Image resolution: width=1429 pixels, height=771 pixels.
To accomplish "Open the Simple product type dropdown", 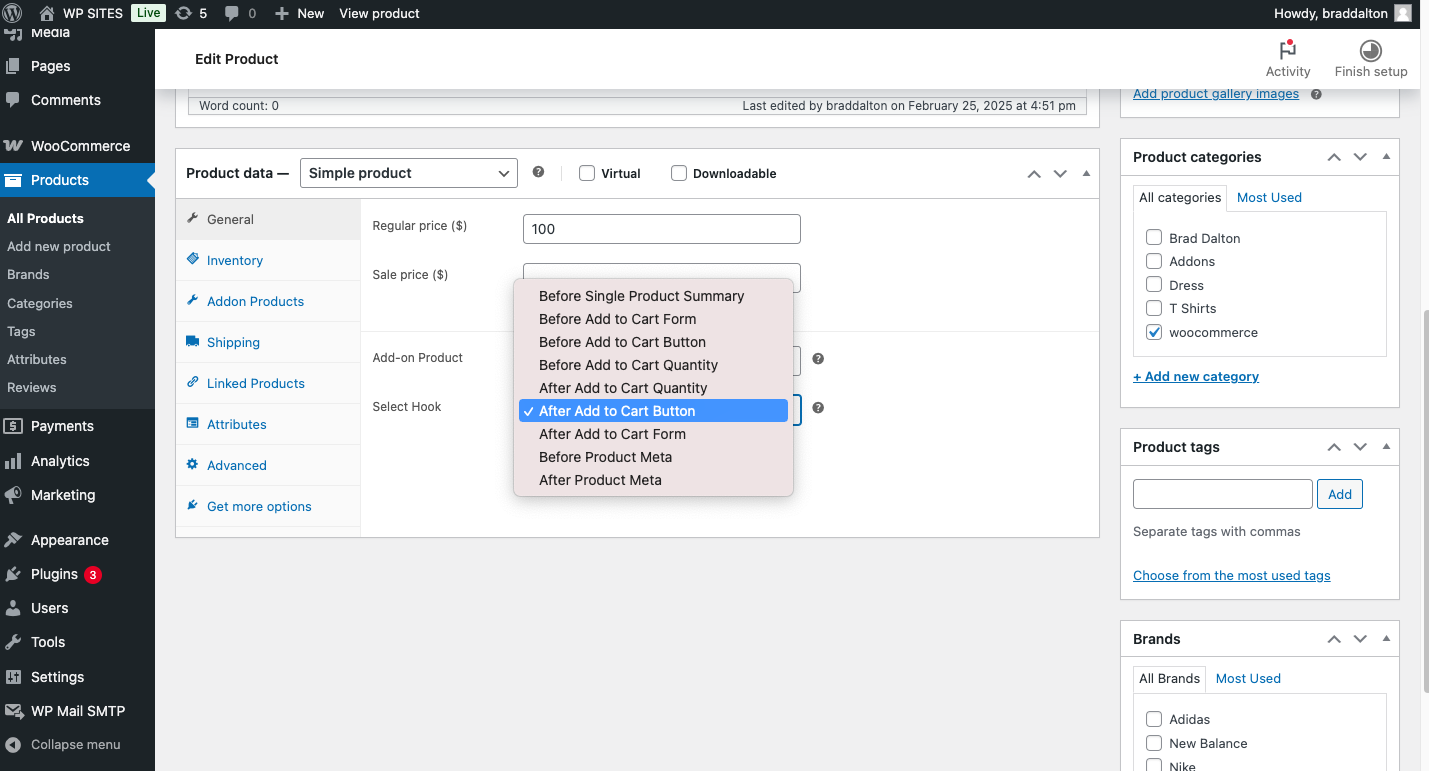I will [x=408, y=173].
